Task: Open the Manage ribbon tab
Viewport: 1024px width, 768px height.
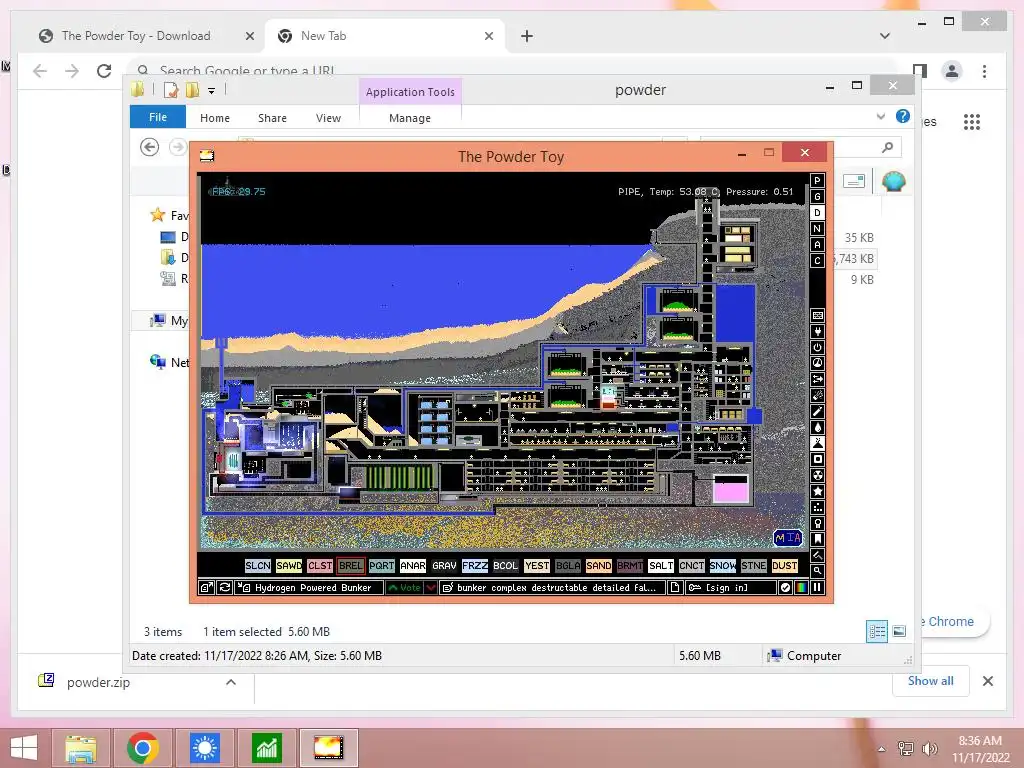Action: pos(410,118)
